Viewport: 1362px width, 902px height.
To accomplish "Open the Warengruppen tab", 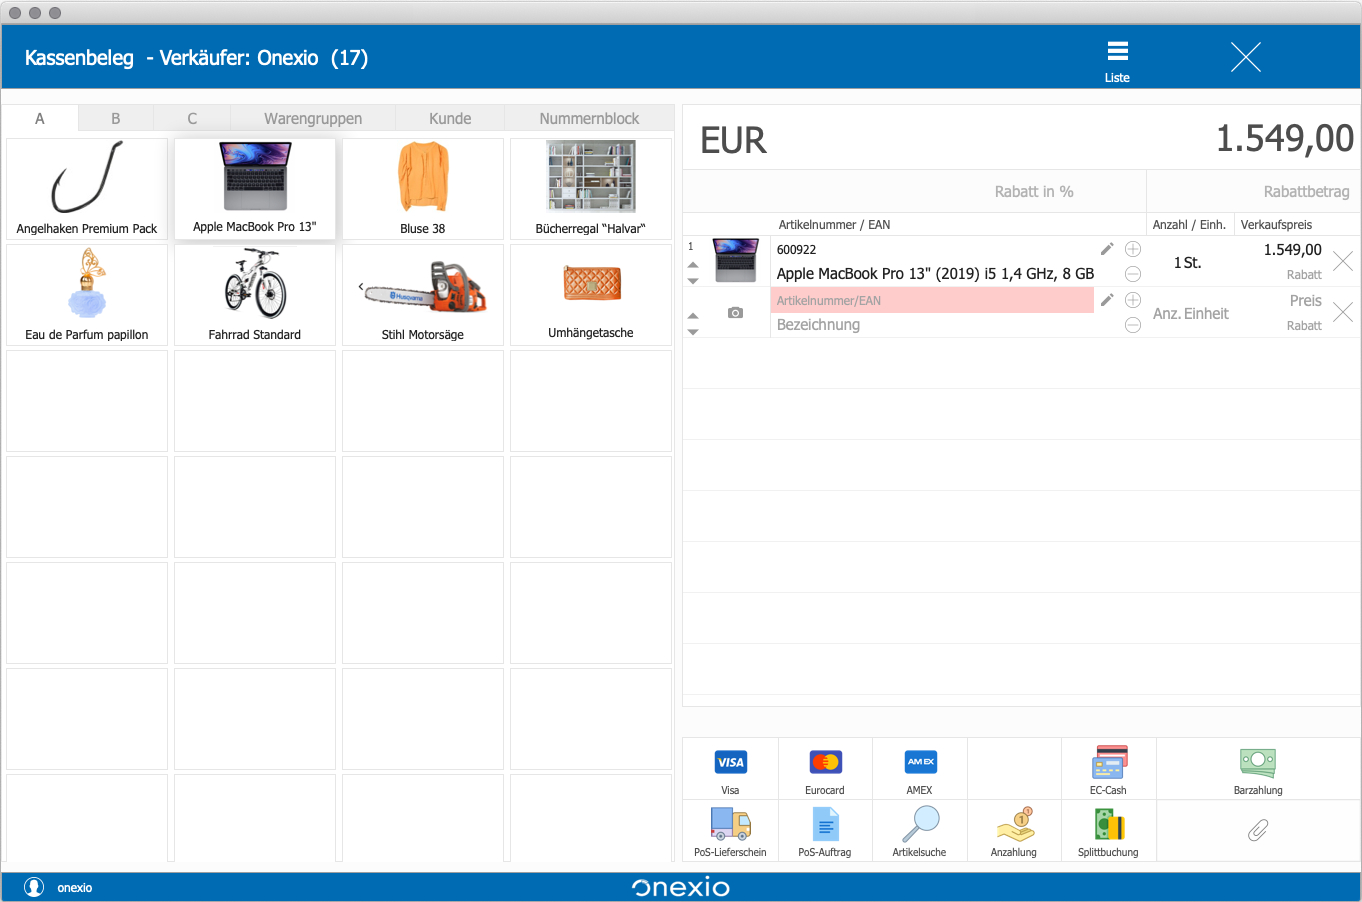I will pos(313,118).
